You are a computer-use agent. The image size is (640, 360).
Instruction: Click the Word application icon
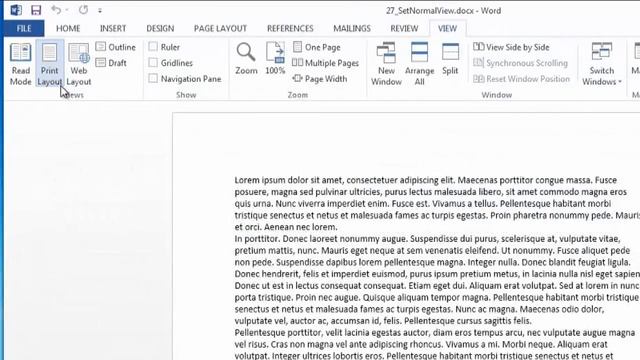pos(16,10)
